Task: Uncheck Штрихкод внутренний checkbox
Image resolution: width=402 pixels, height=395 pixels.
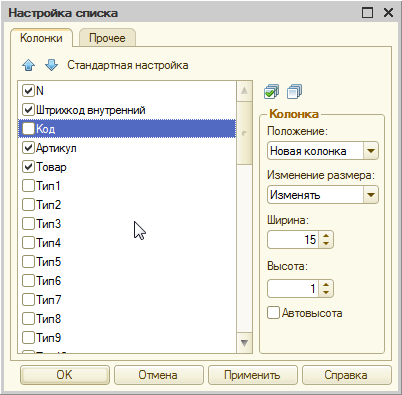Action: point(28,110)
